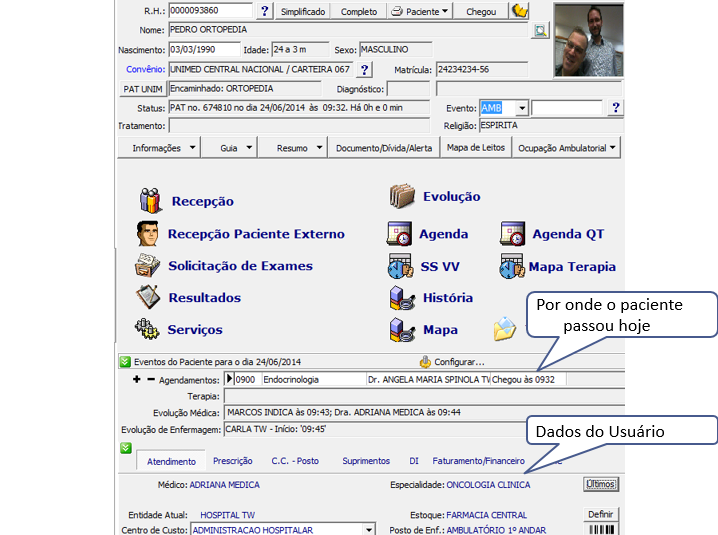Viewport: 718px width, 535px height.
Task: Open the SS VV icon
Action: click(x=401, y=266)
